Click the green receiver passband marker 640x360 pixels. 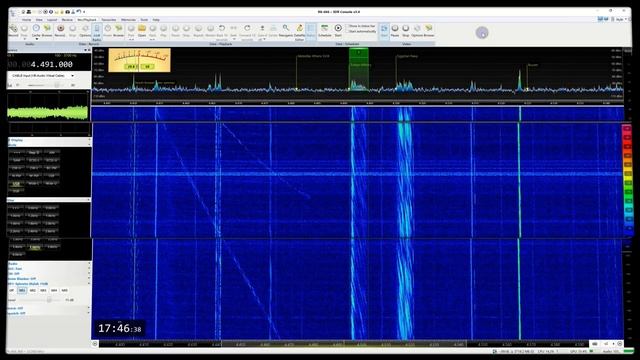tap(359, 69)
